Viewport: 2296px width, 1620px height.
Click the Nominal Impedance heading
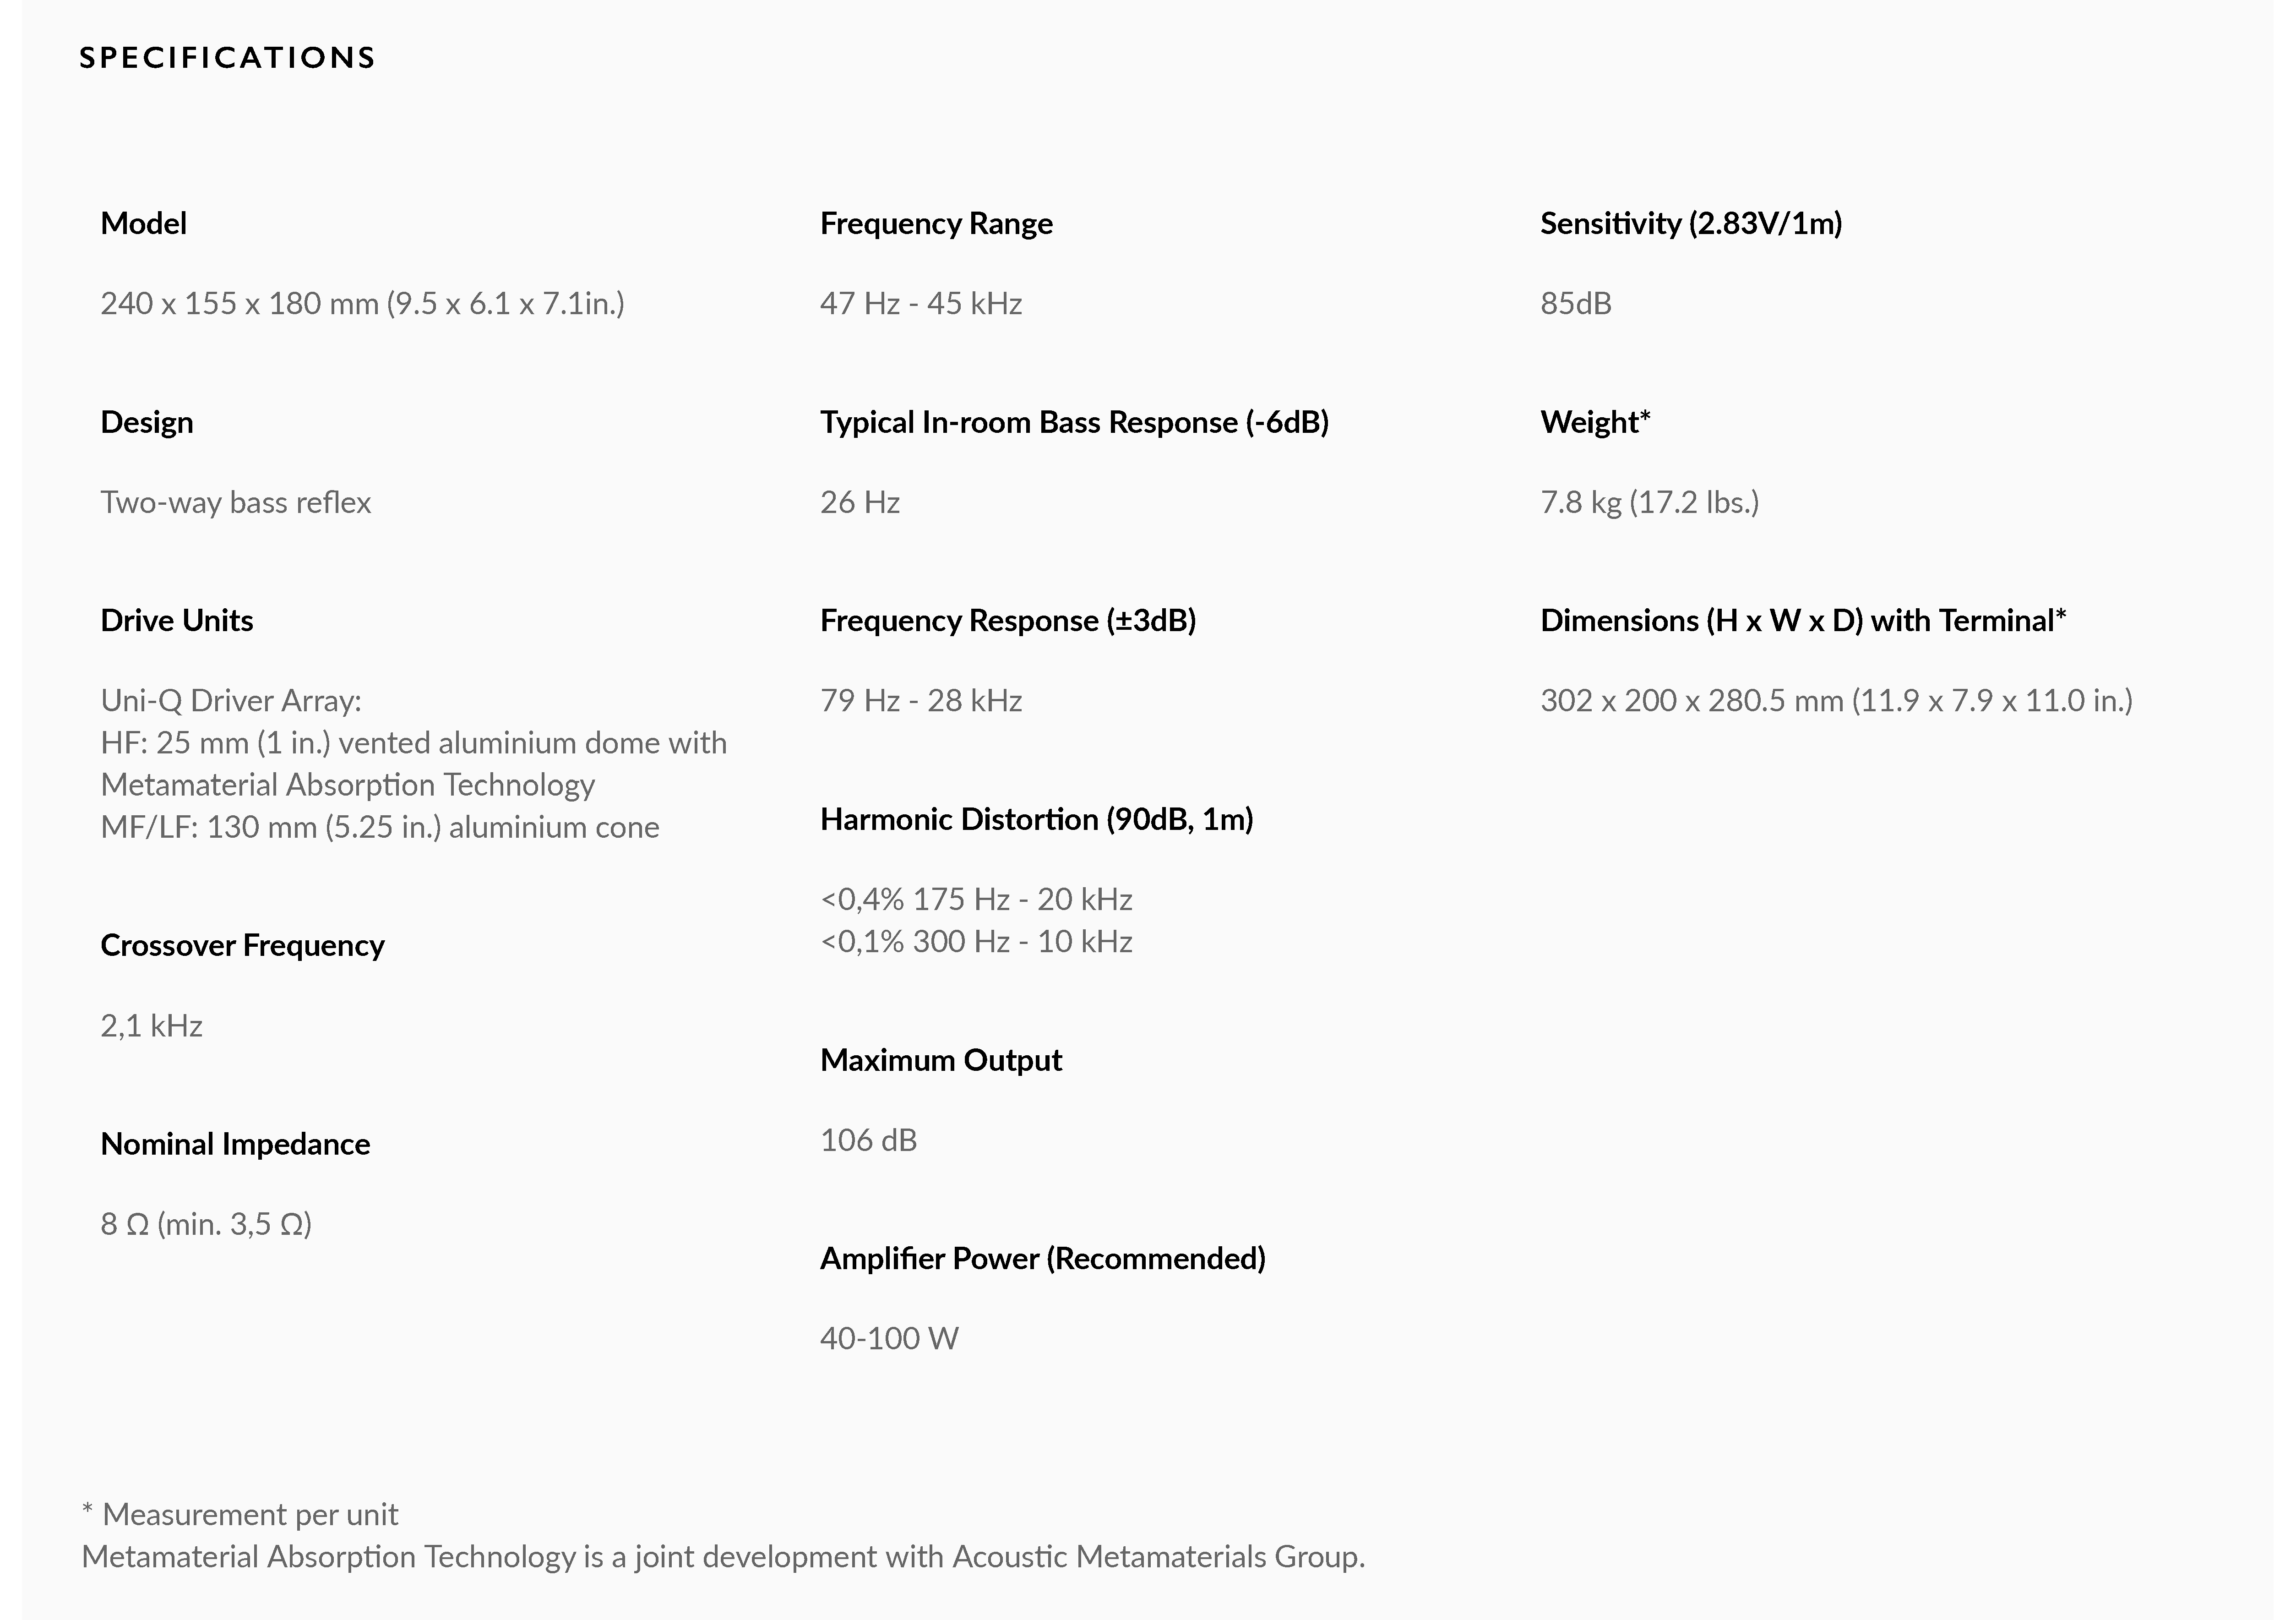click(235, 1143)
